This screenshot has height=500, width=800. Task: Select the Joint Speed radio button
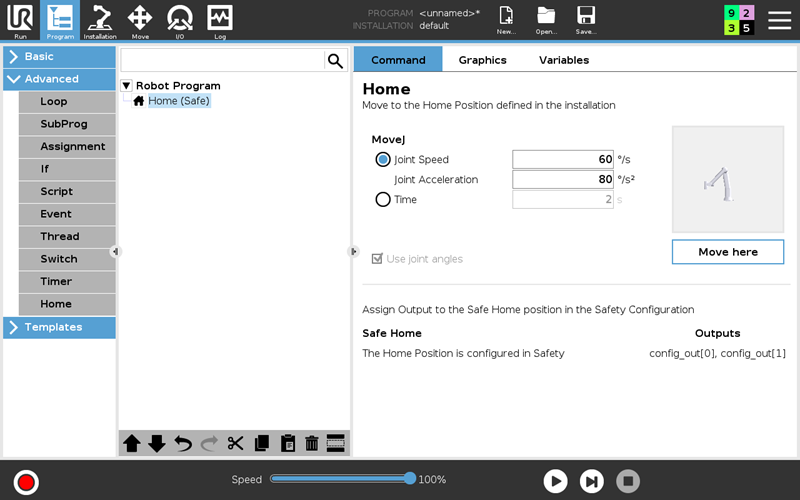point(383,159)
